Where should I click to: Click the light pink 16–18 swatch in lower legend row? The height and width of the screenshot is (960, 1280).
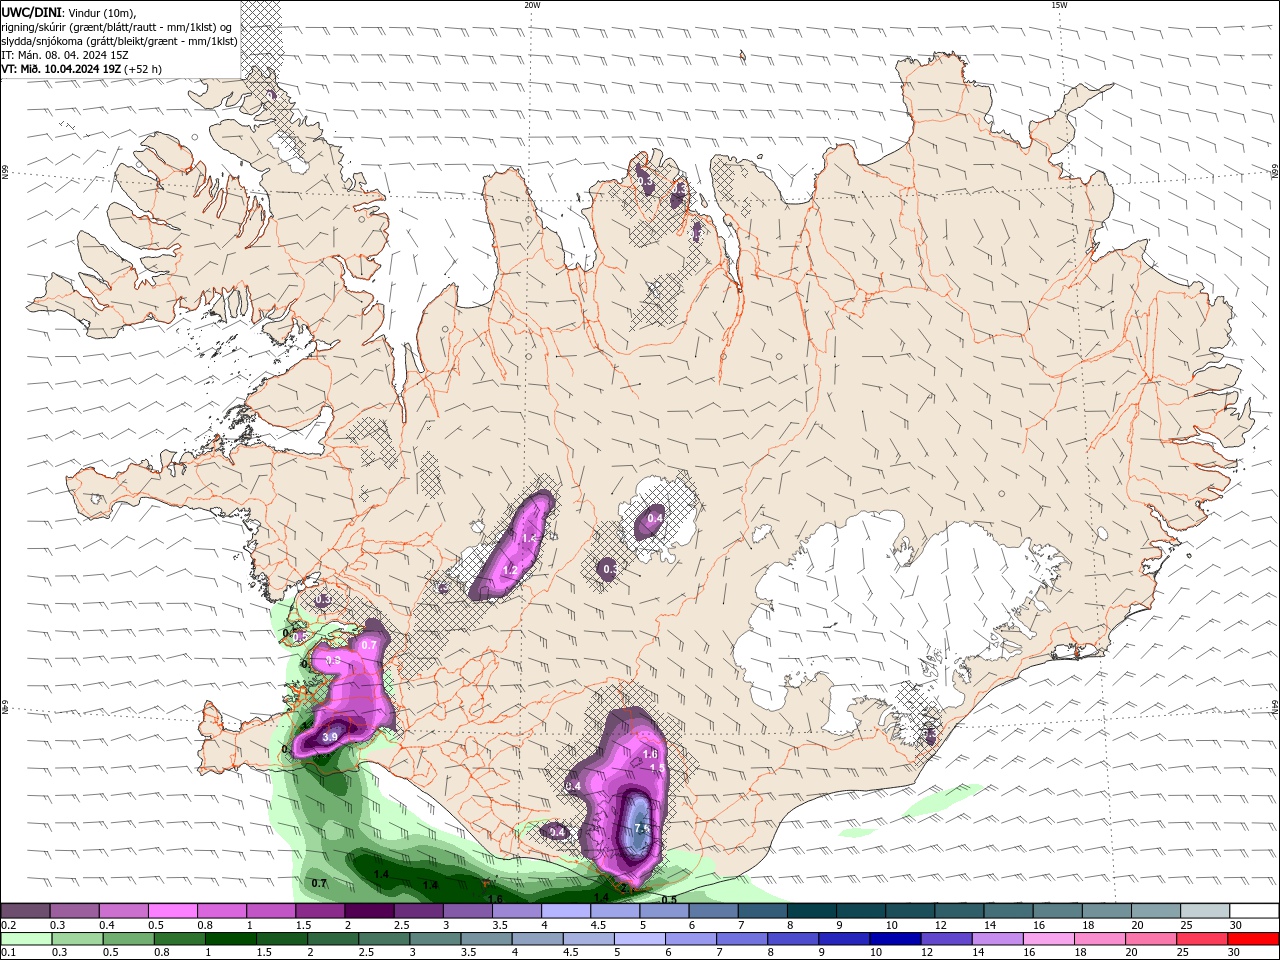(x=1050, y=939)
